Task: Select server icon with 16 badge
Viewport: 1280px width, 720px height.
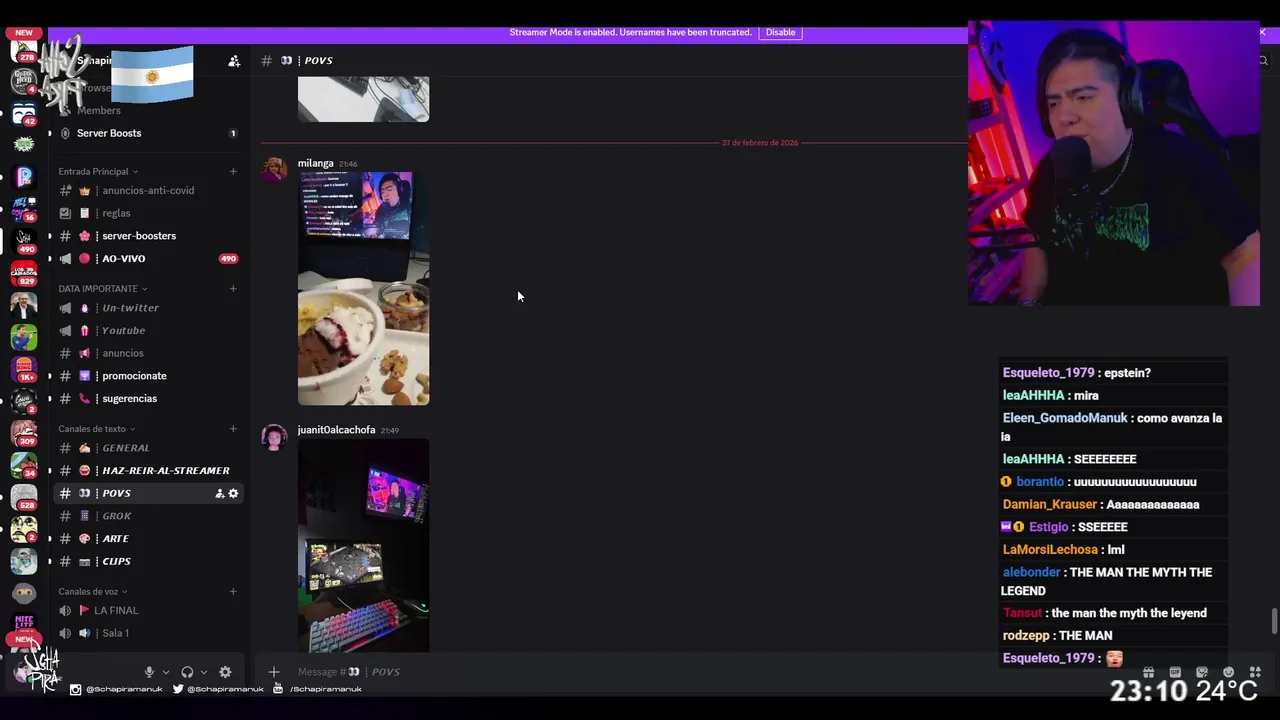Action: tap(24, 208)
